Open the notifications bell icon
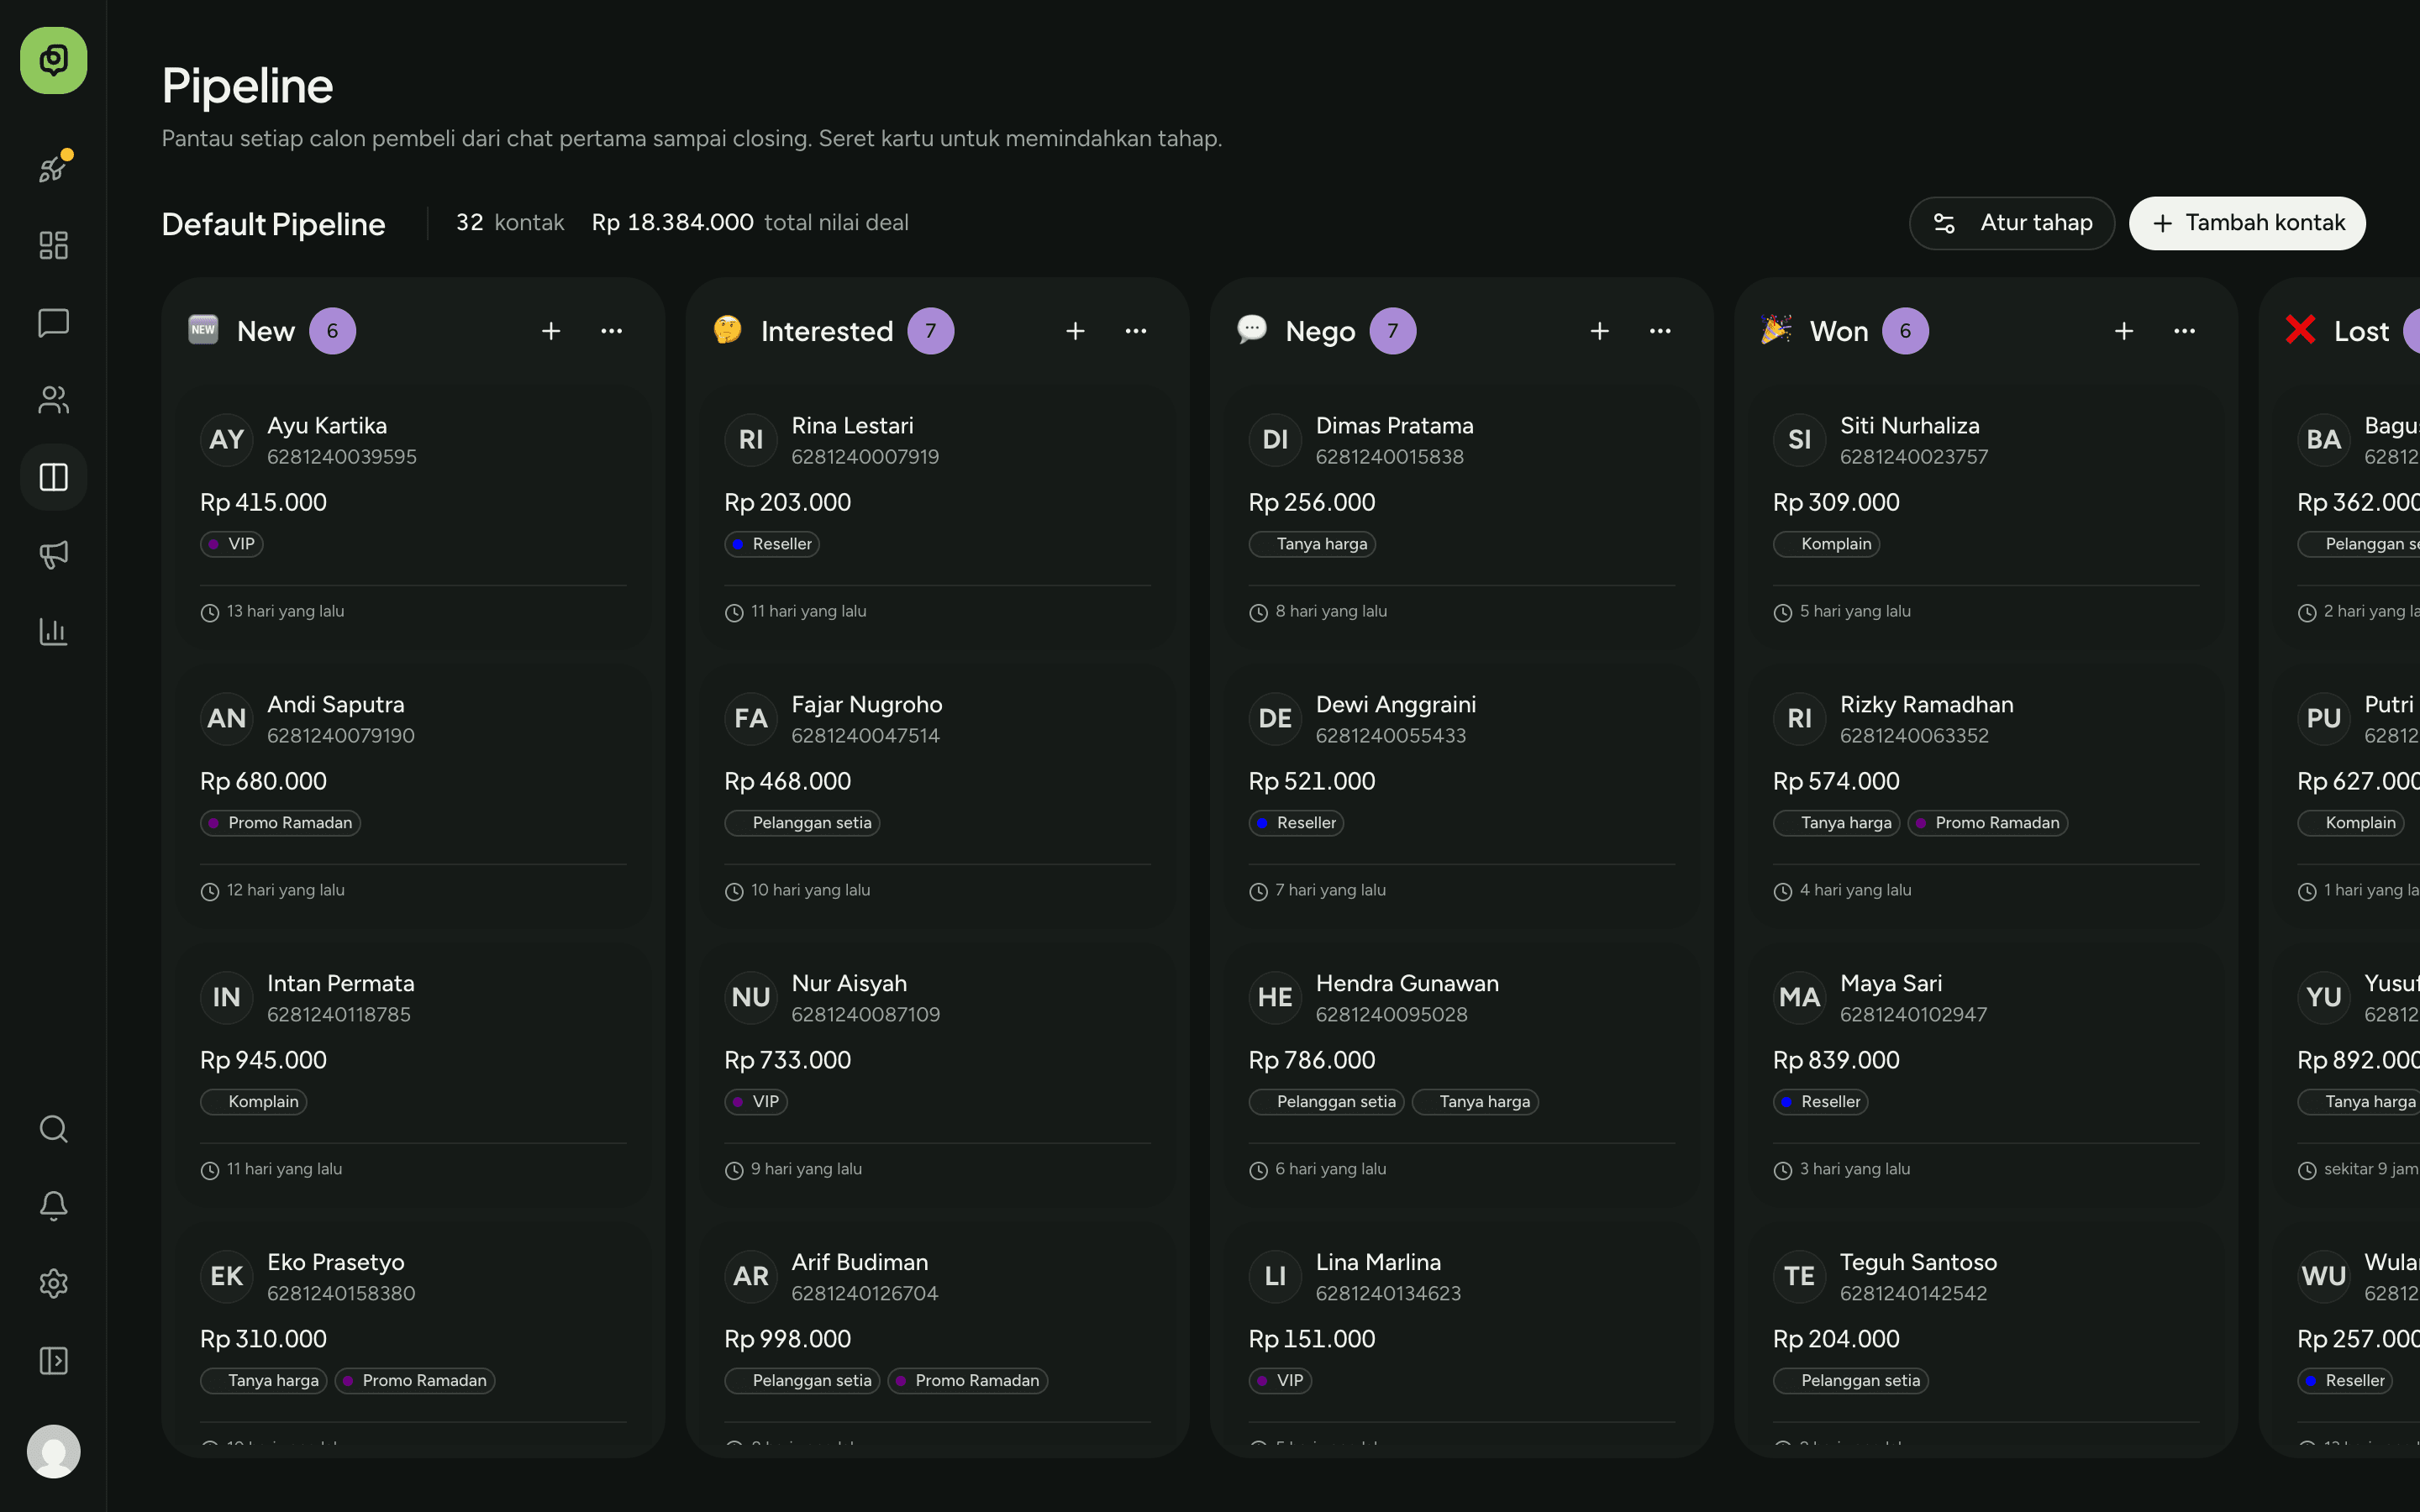The height and width of the screenshot is (1512, 2420). [53, 1206]
